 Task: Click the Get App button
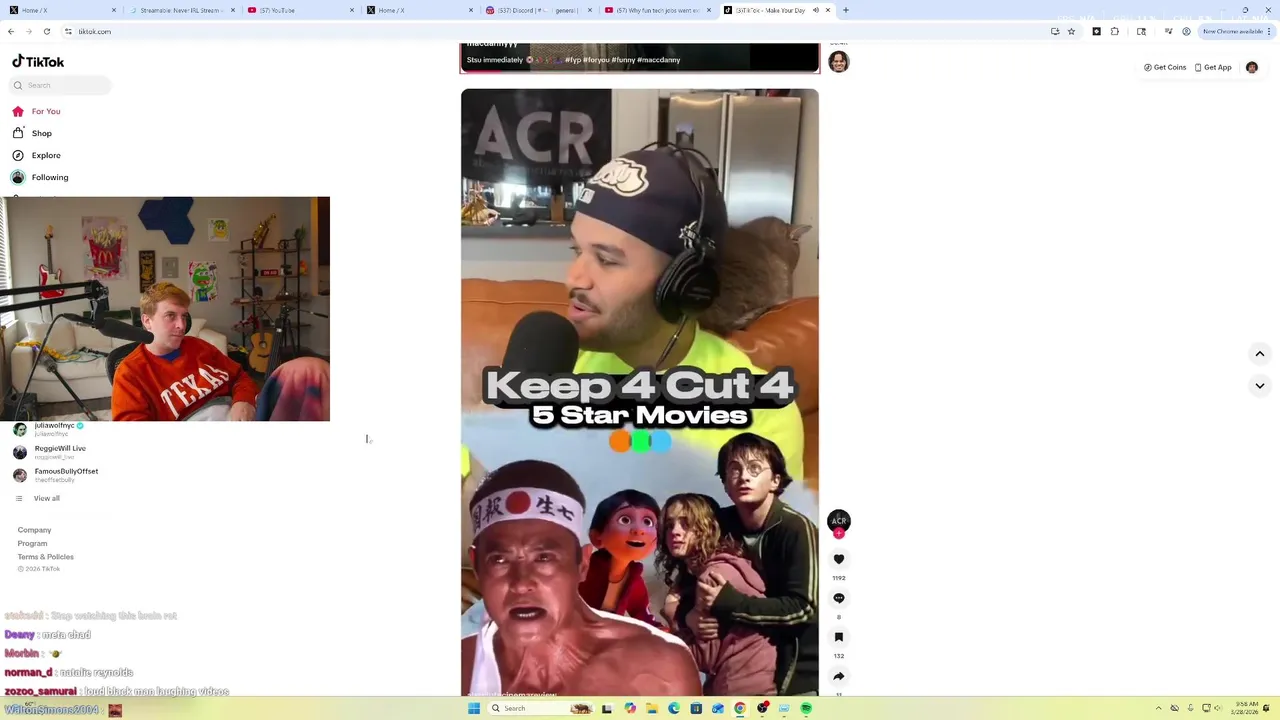1213,67
